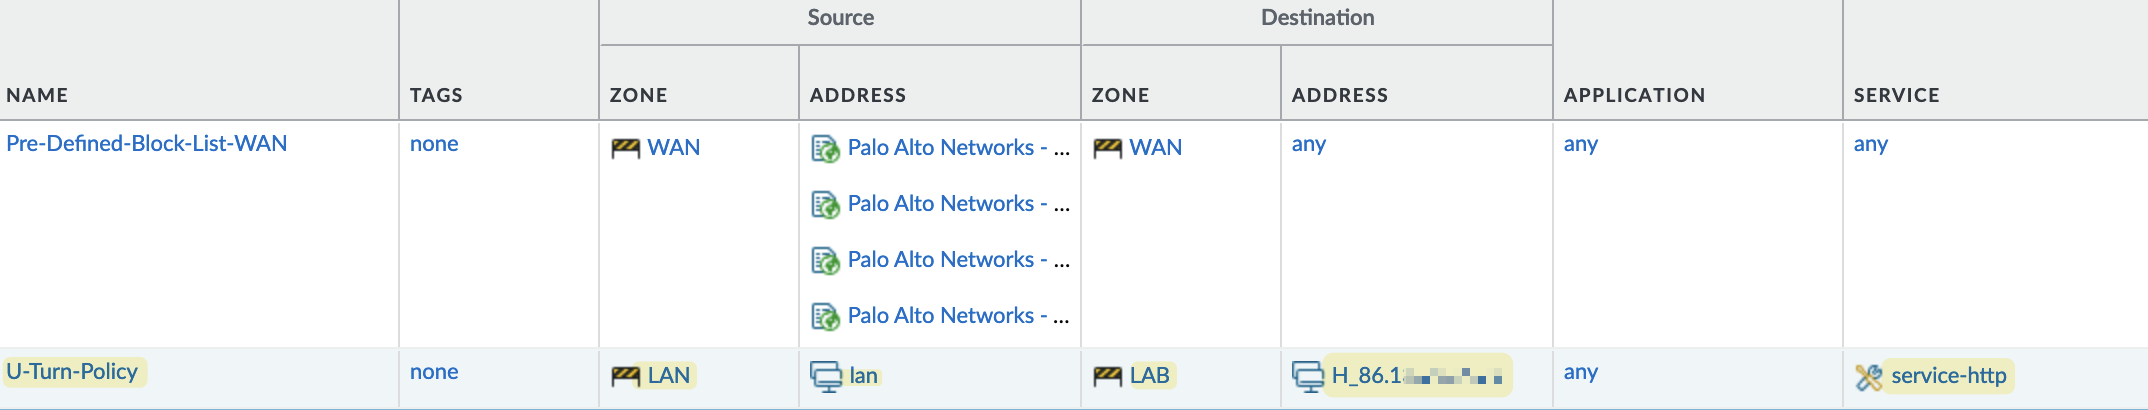The width and height of the screenshot is (2148, 410).
Task: Click the fourth Palo Alto Networks list icon
Action: (825, 317)
